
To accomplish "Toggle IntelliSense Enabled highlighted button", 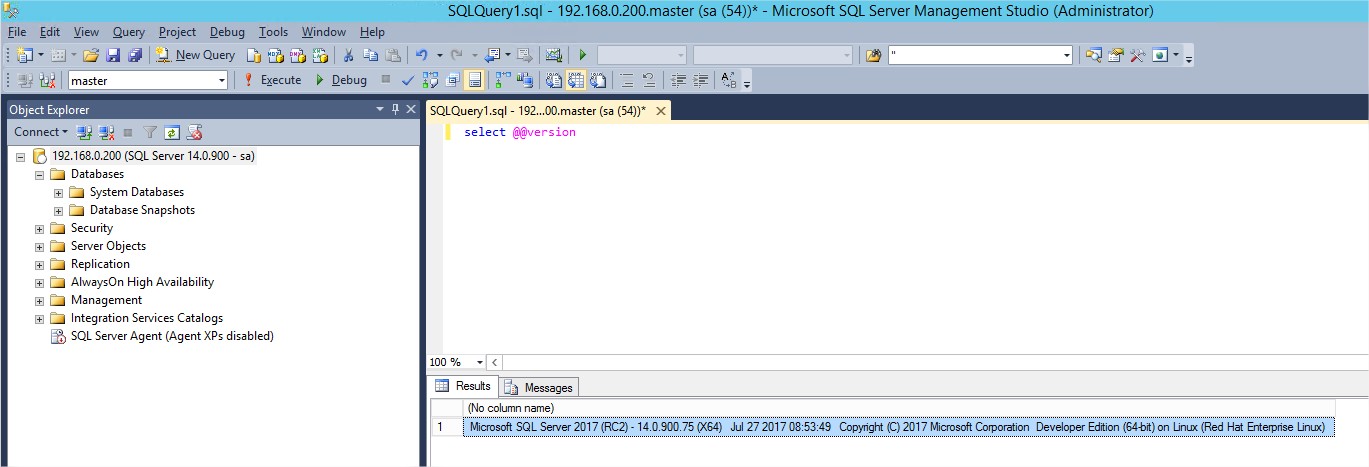I will point(475,80).
